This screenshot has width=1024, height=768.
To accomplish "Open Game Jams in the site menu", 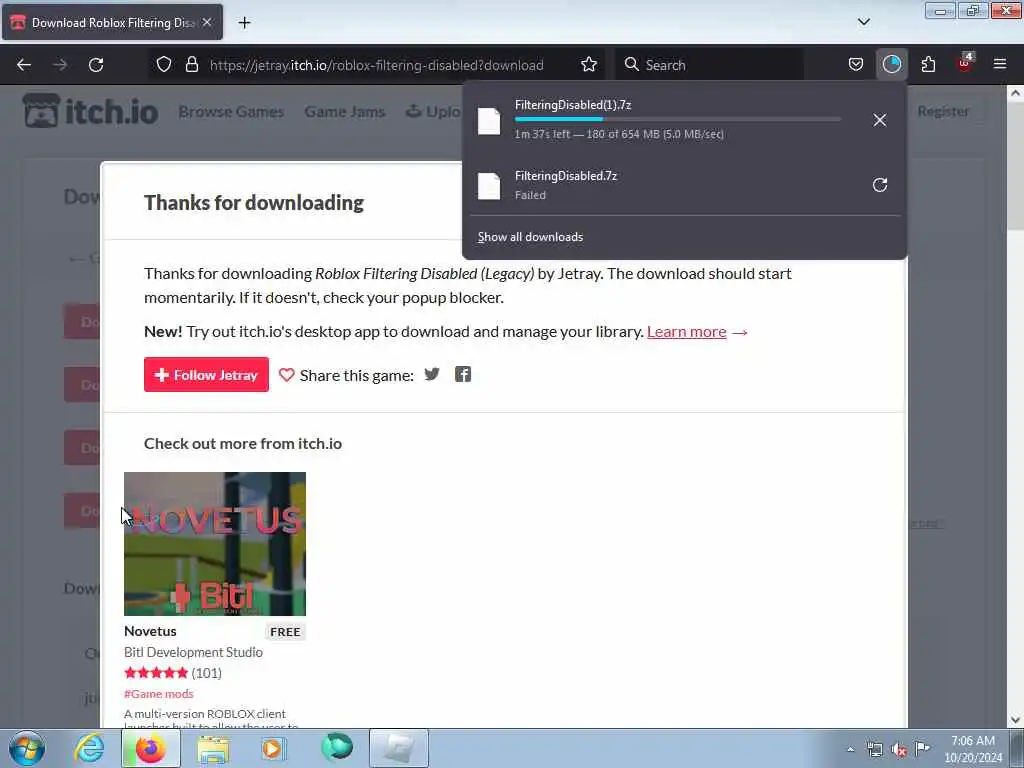I will click(344, 112).
